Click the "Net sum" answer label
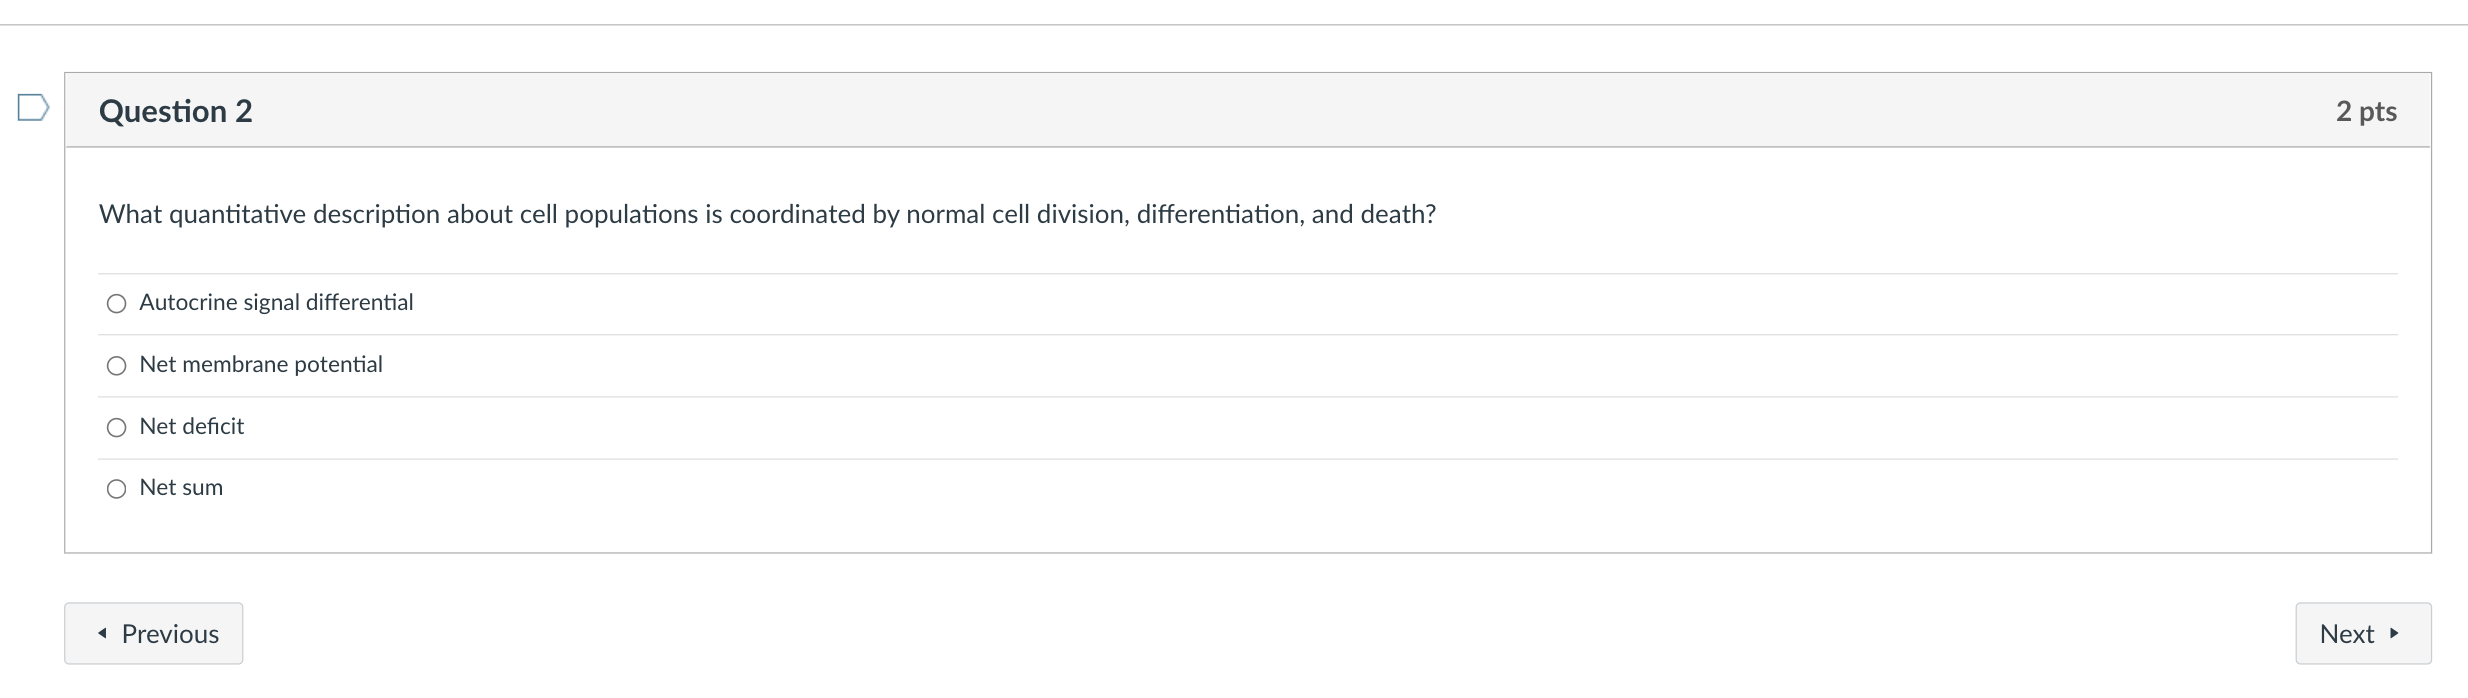Screen dimensions: 2468x698 pos(181,488)
